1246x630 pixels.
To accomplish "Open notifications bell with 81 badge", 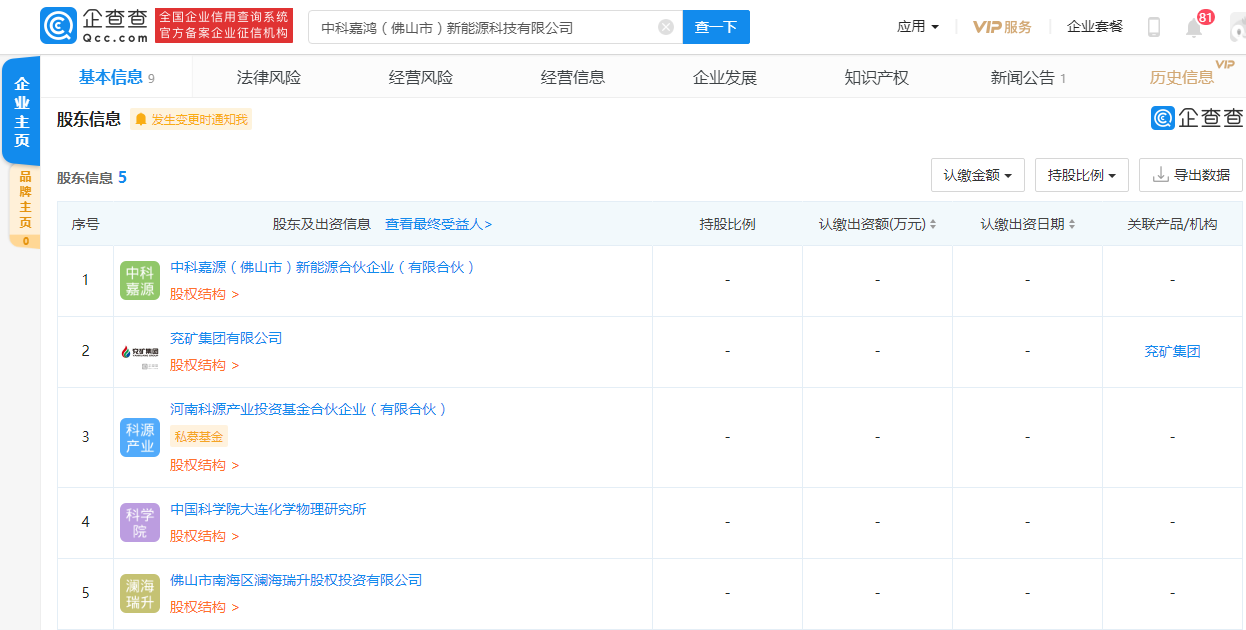I will 1194,27.
